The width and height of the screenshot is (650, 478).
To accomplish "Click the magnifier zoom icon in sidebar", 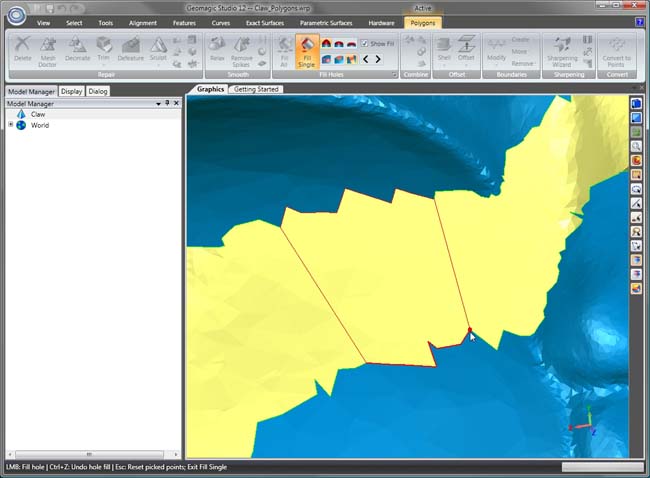I will tap(636, 146).
